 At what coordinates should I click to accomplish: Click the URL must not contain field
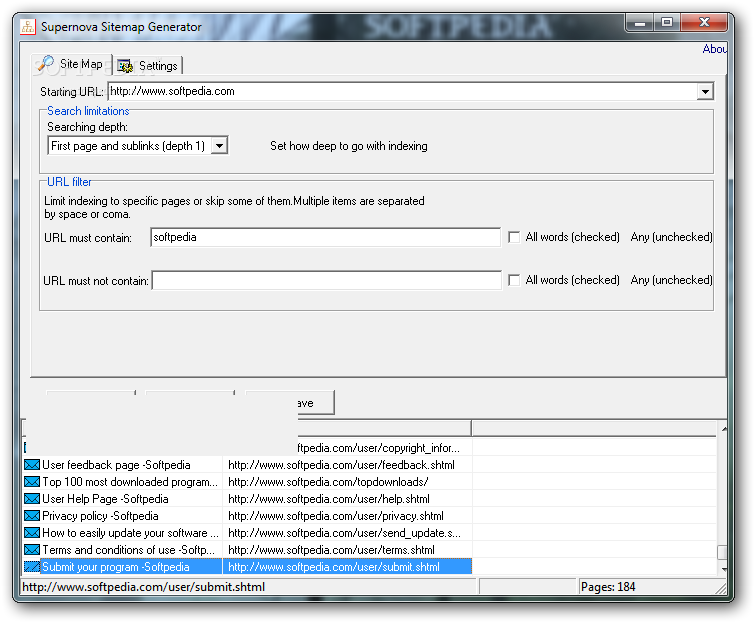point(326,281)
